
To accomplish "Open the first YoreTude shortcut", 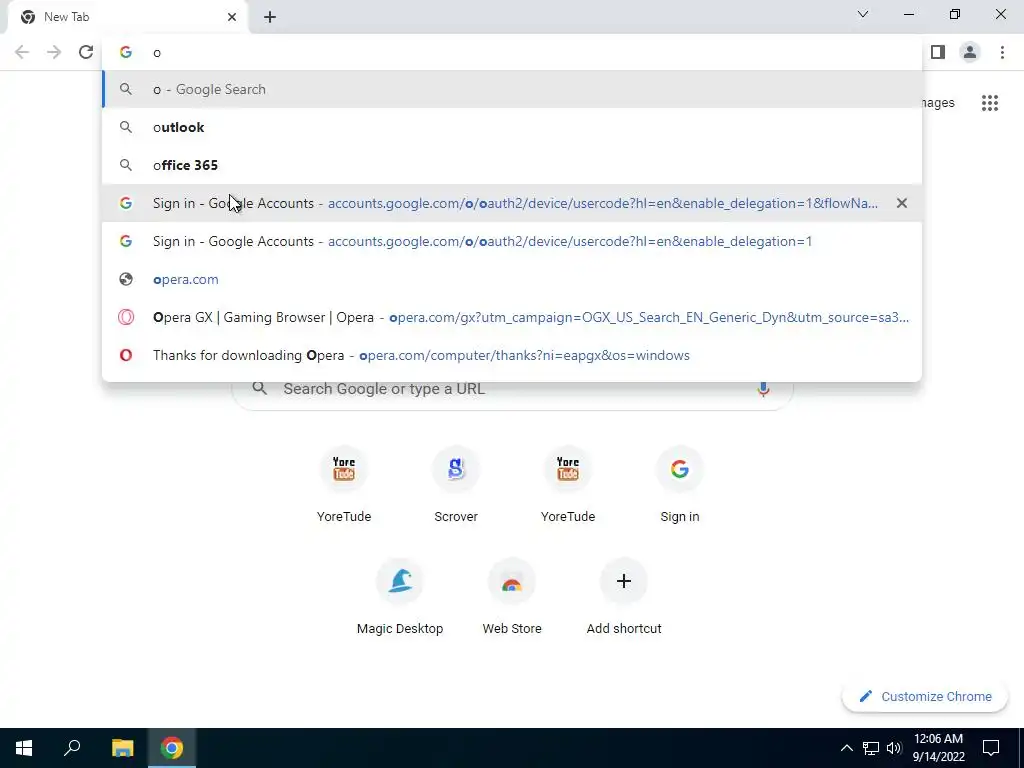I will point(344,485).
